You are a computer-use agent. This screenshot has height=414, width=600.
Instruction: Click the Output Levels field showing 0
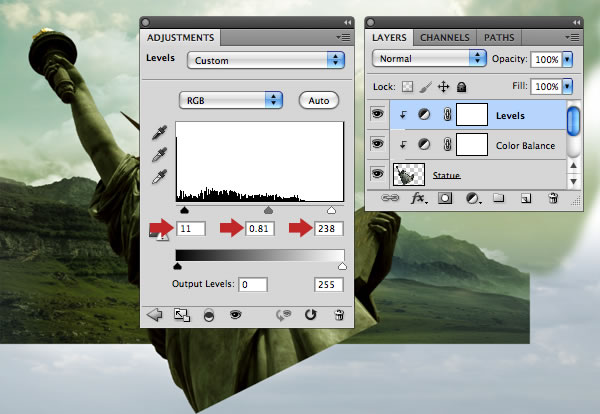pyautogui.click(x=253, y=284)
